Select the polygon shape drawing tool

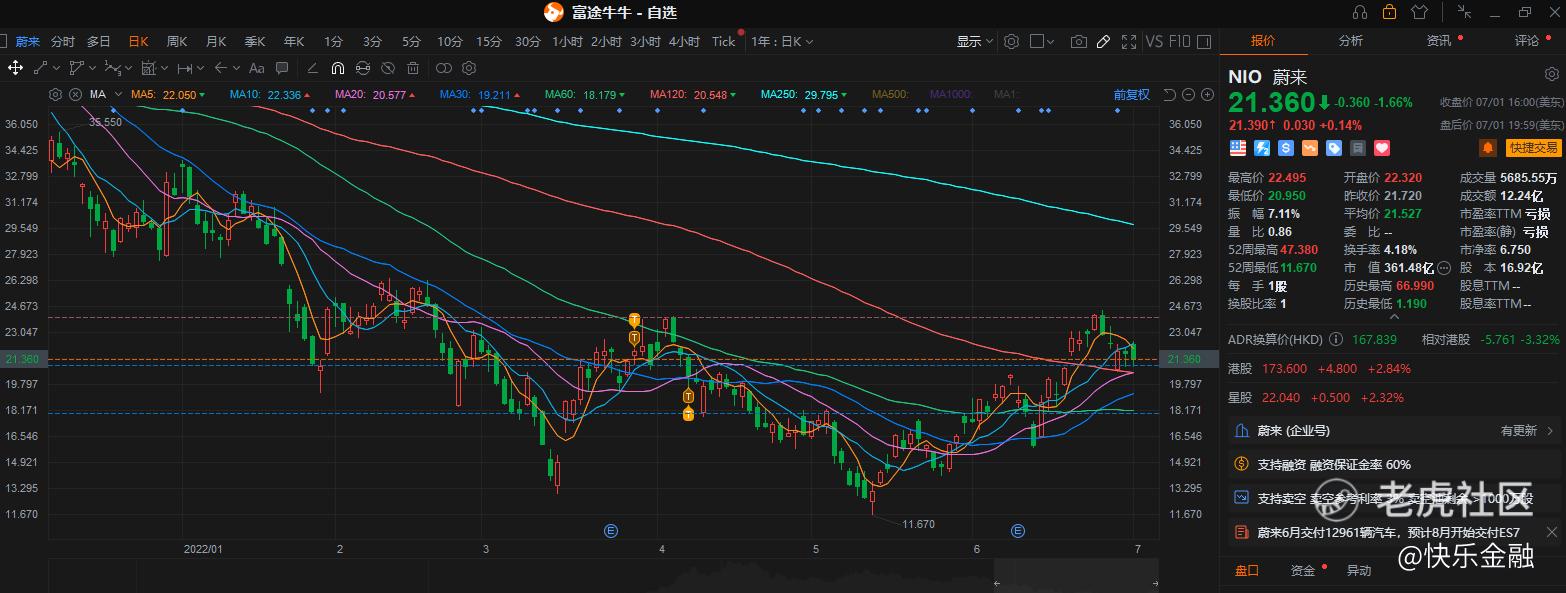pyautogui.click(x=76, y=68)
